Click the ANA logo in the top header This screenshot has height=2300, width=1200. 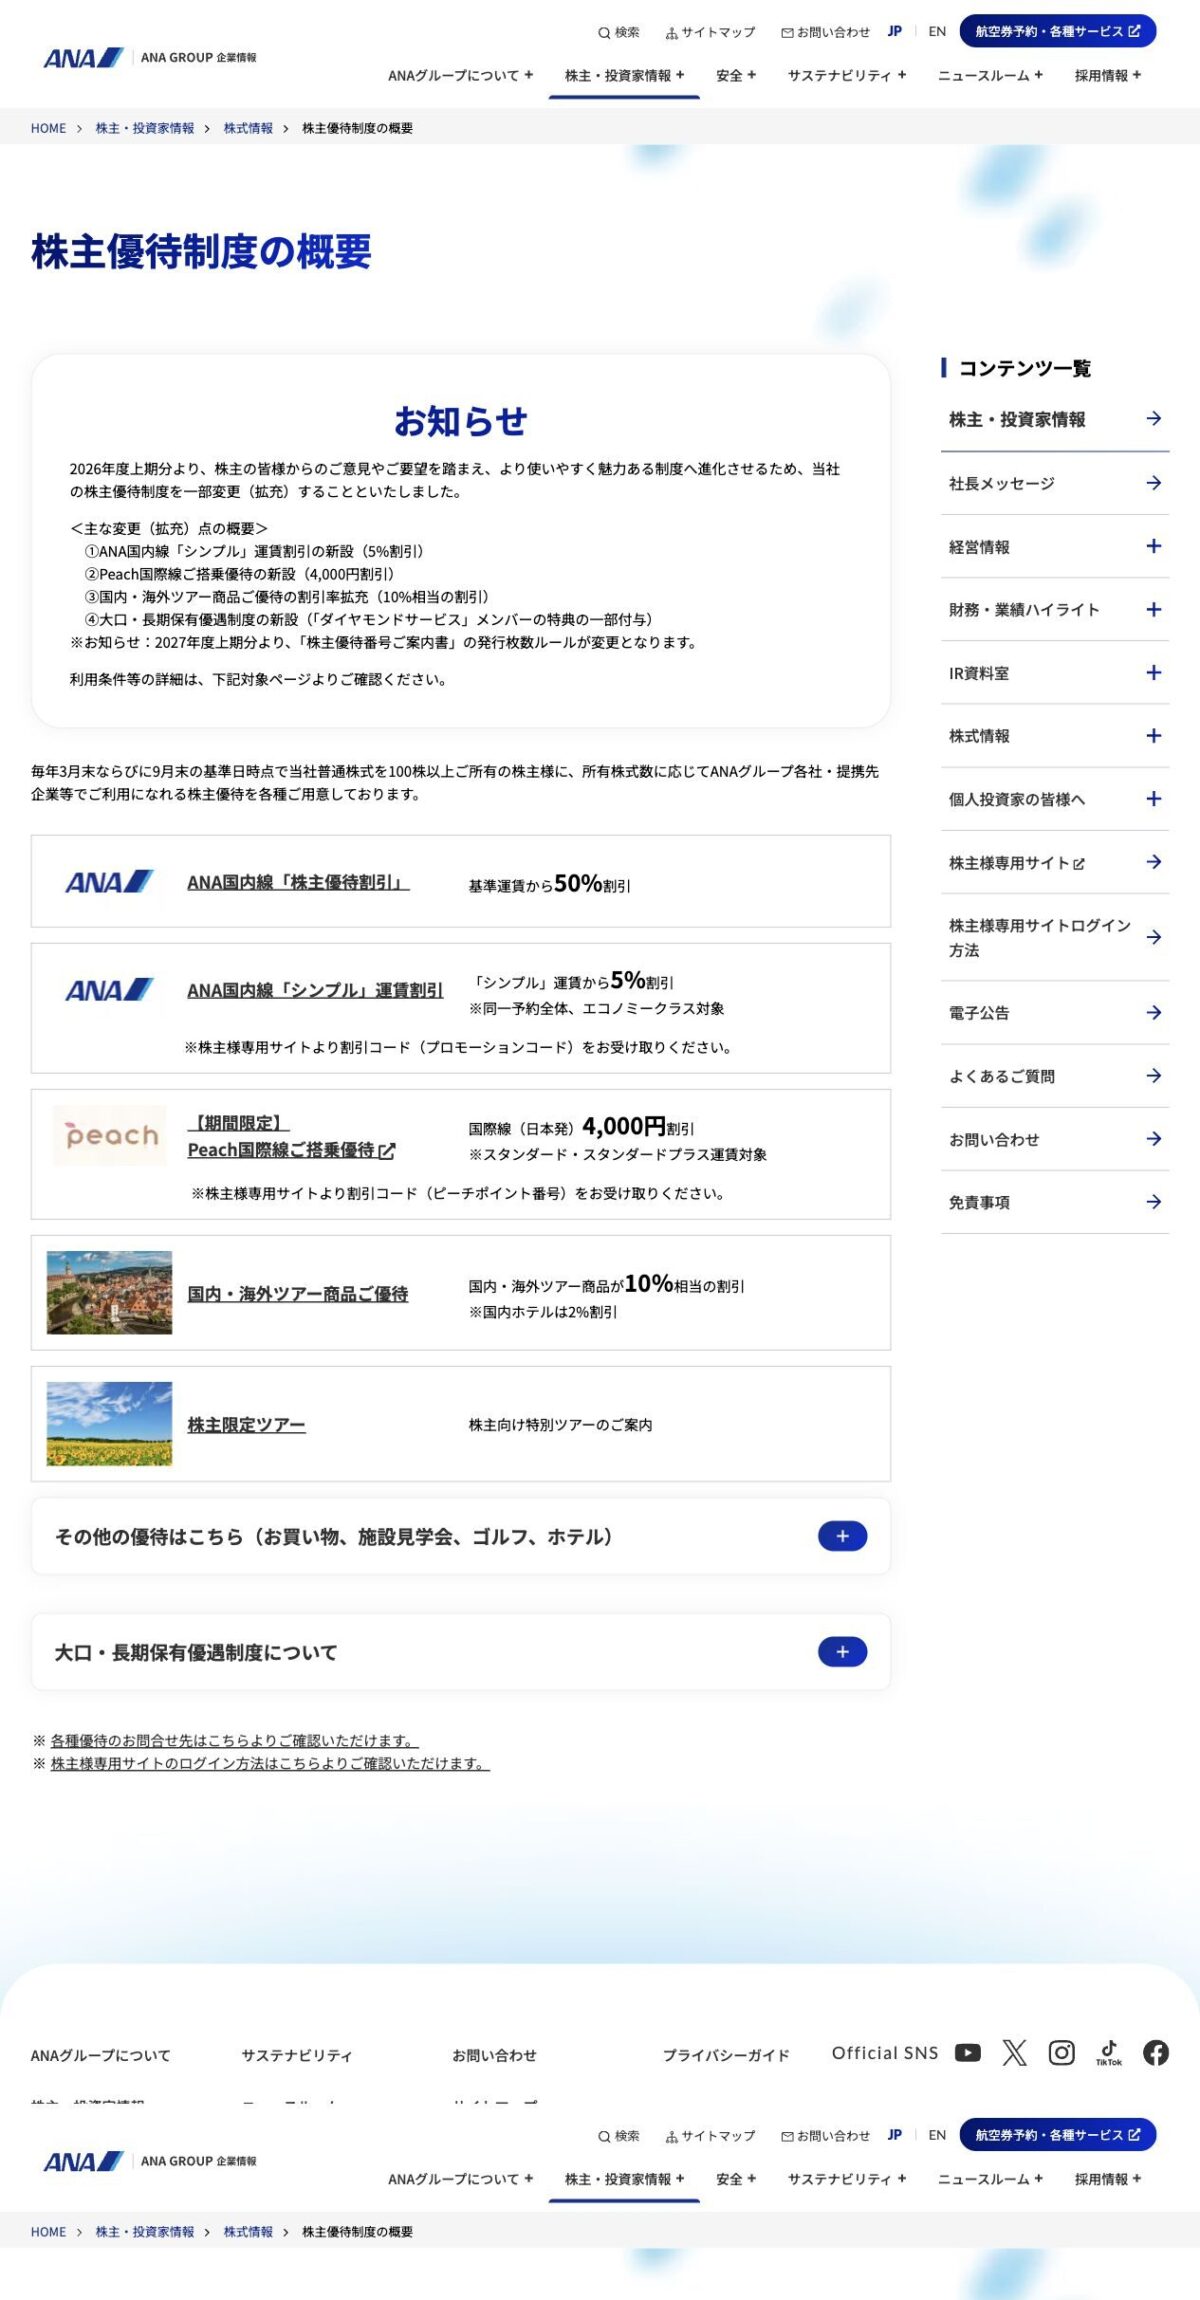click(x=84, y=58)
